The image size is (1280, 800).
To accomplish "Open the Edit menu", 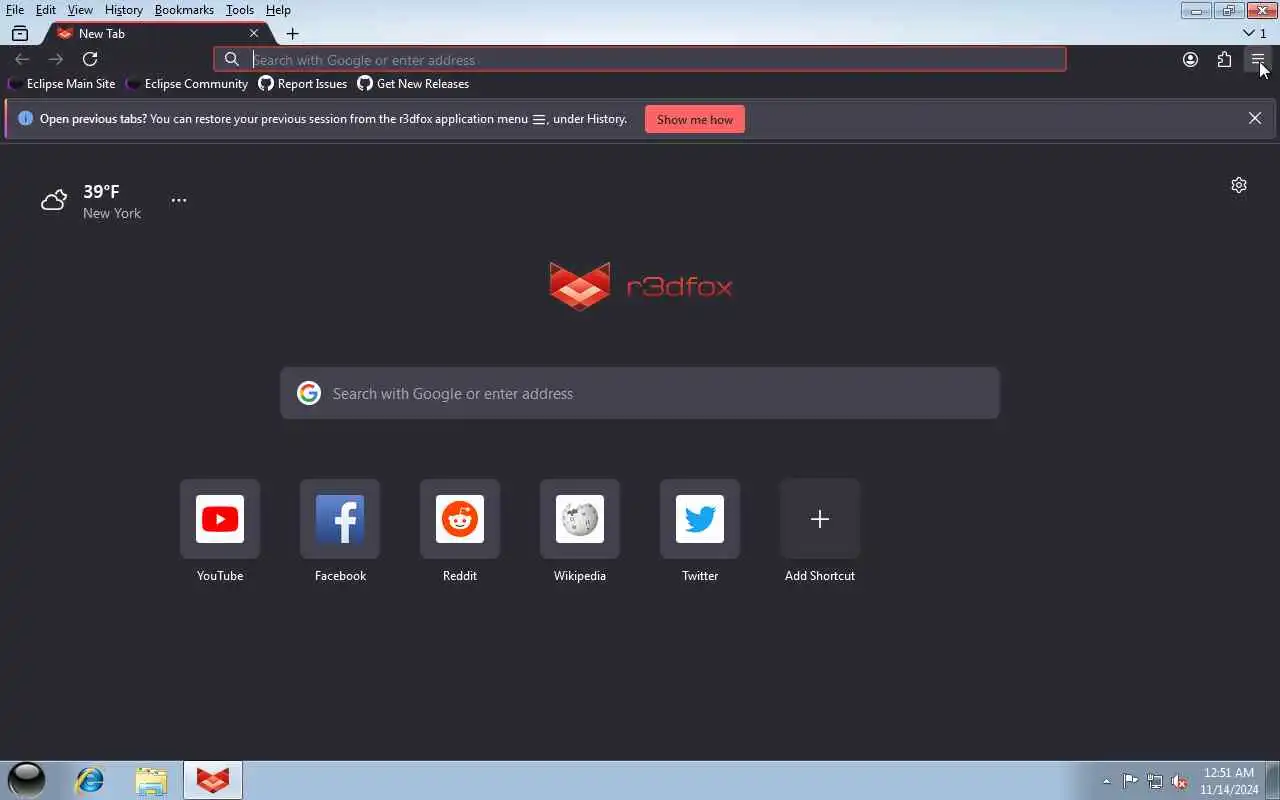I will pyautogui.click(x=46, y=10).
